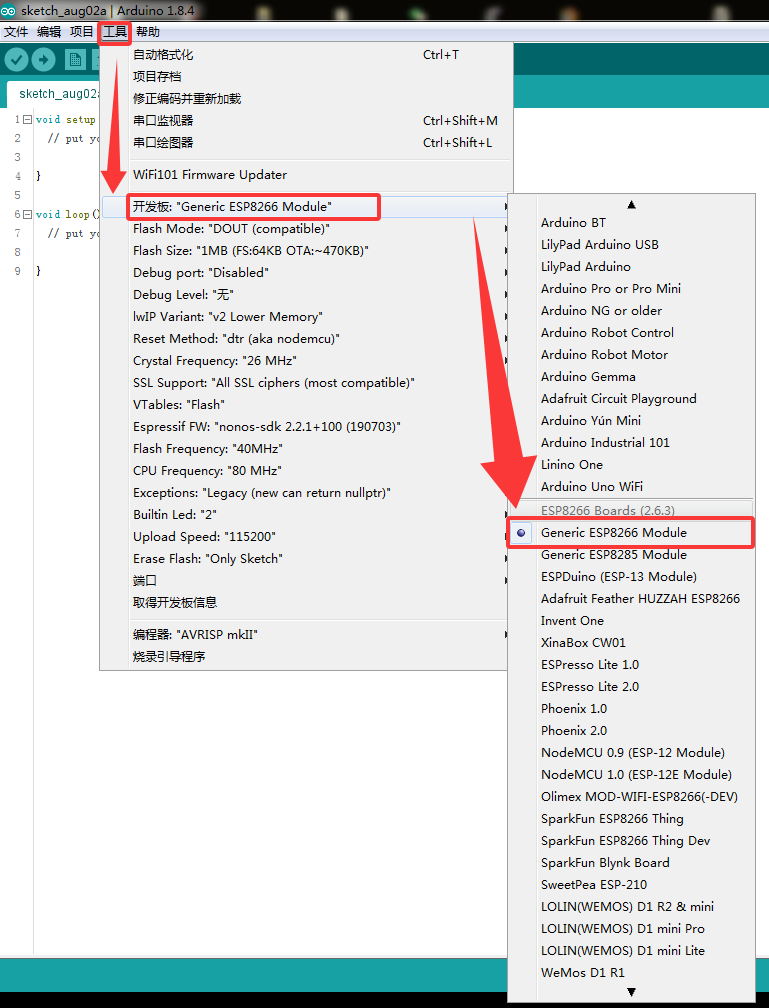Expand the Reset Method submenu
Viewport: 769px width, 1008px height.
pyautogui.click(x=306, y=338)
